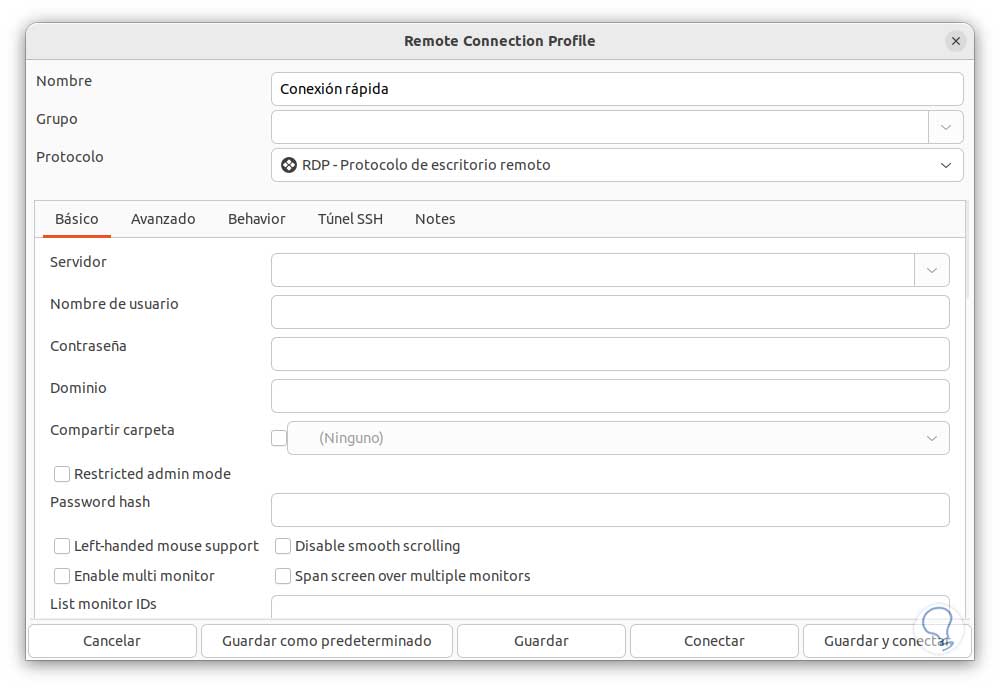Enable multi monitor option
Viewport: 1000px width, 689px height.
click(x=62, y=576)
